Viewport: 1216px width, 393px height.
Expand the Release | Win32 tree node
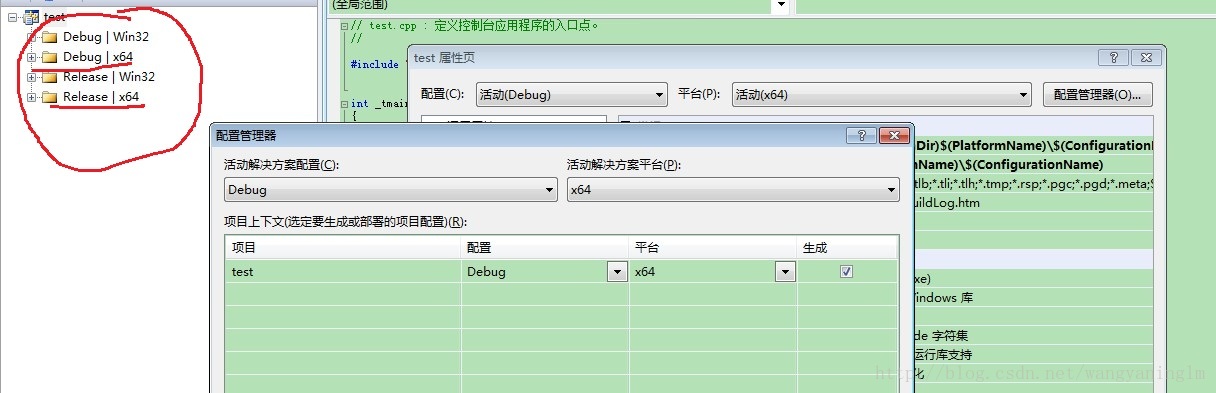32,77
